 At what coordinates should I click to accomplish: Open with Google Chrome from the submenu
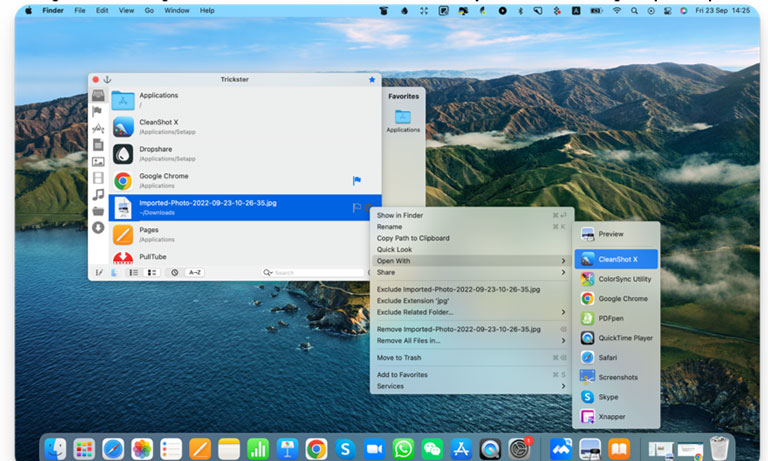(616, 298)
